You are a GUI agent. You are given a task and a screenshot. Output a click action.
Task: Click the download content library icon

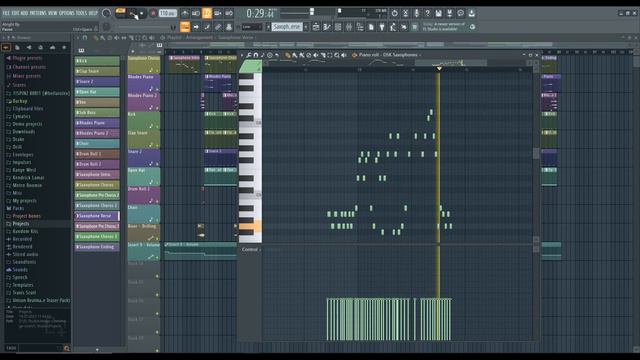[471, 13]
